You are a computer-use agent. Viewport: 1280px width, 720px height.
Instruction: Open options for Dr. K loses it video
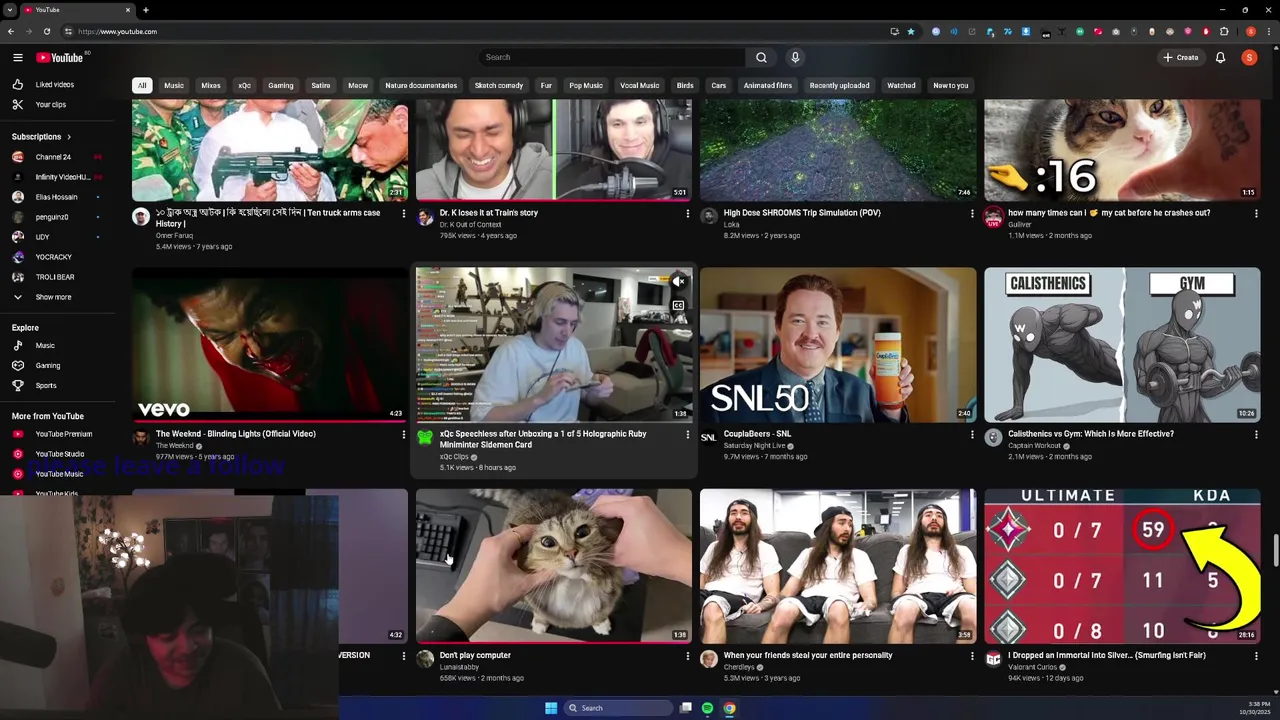687,213
